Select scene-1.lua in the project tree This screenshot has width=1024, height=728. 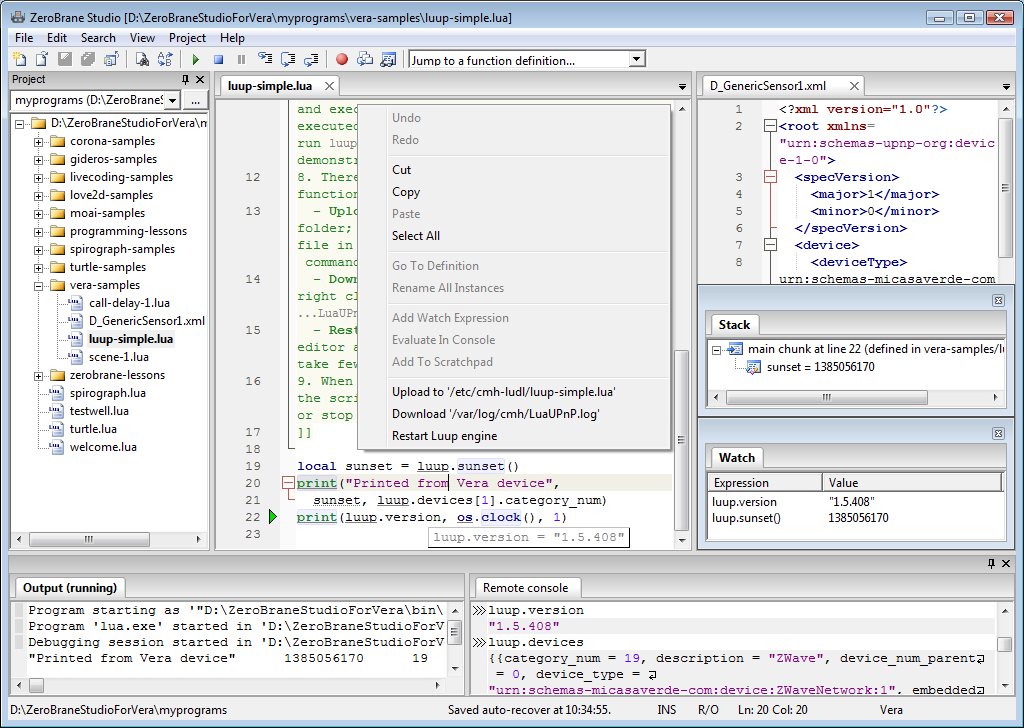(x=119, y=357)
